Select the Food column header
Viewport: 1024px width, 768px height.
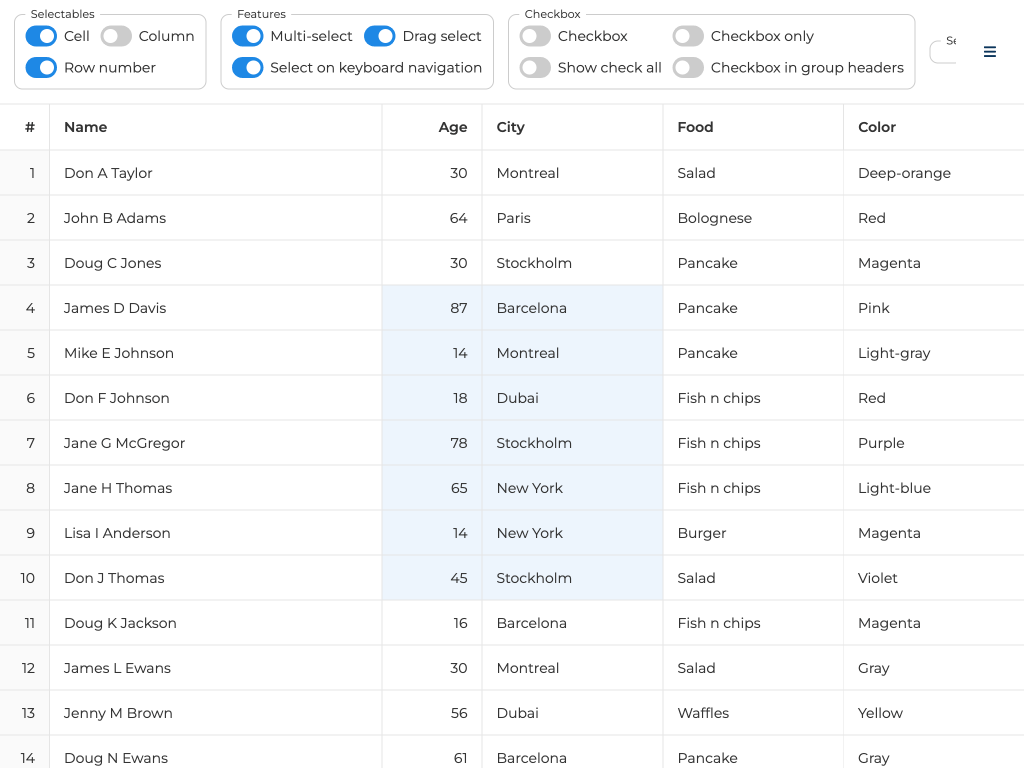click(x=695, y=127)
